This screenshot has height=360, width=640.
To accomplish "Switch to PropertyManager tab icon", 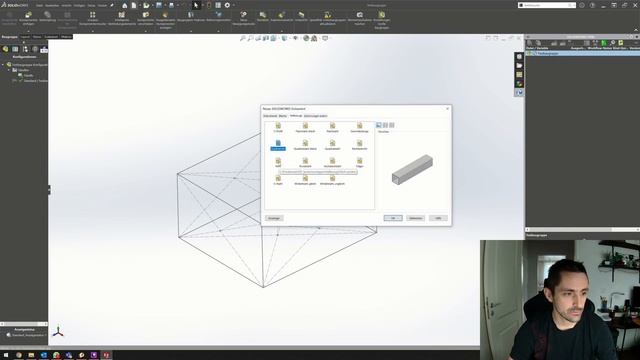I will coord(15,49).
